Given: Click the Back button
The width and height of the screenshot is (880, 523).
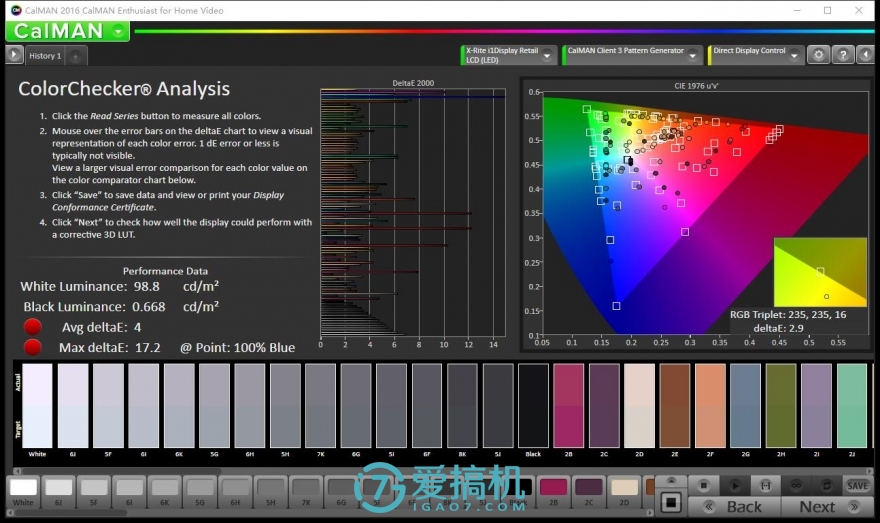Looking at the screenshot, I should [x=734, y=507].
